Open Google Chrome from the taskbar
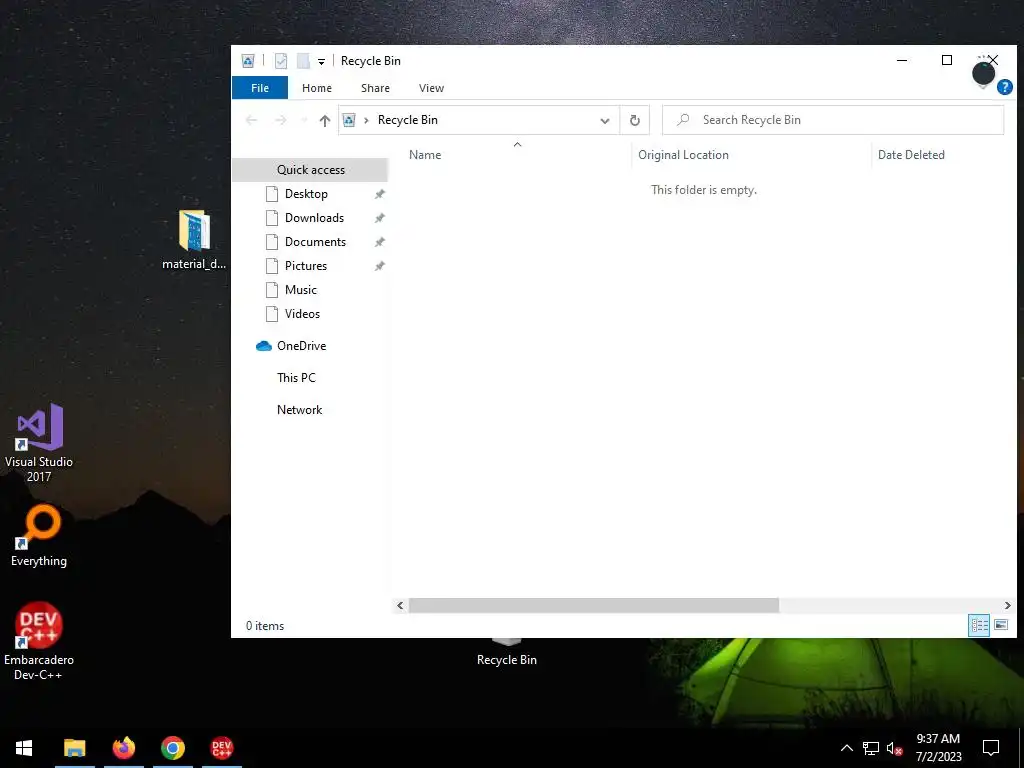This screenshot has width=1024, height=768. [x=173, y=748]
